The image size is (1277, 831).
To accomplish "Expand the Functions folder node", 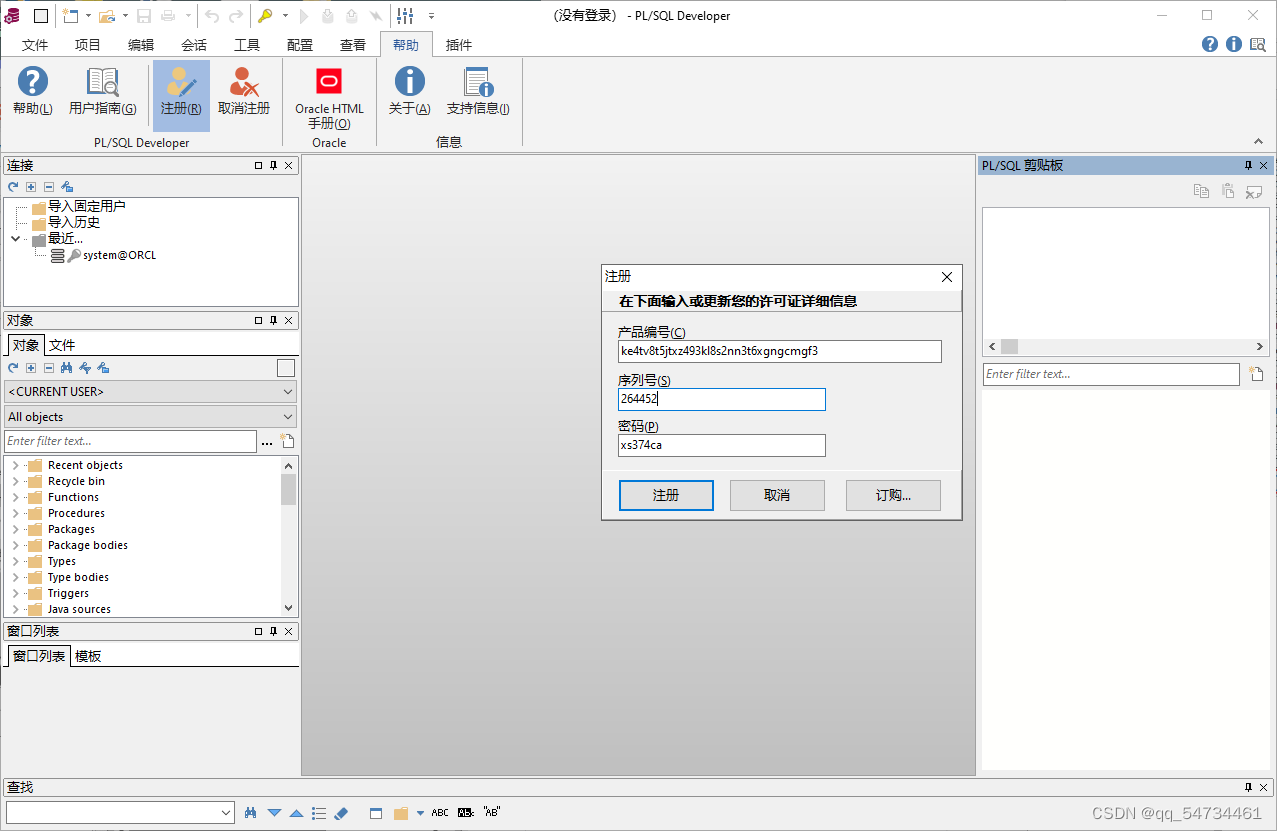I will [x=15, y=497].
